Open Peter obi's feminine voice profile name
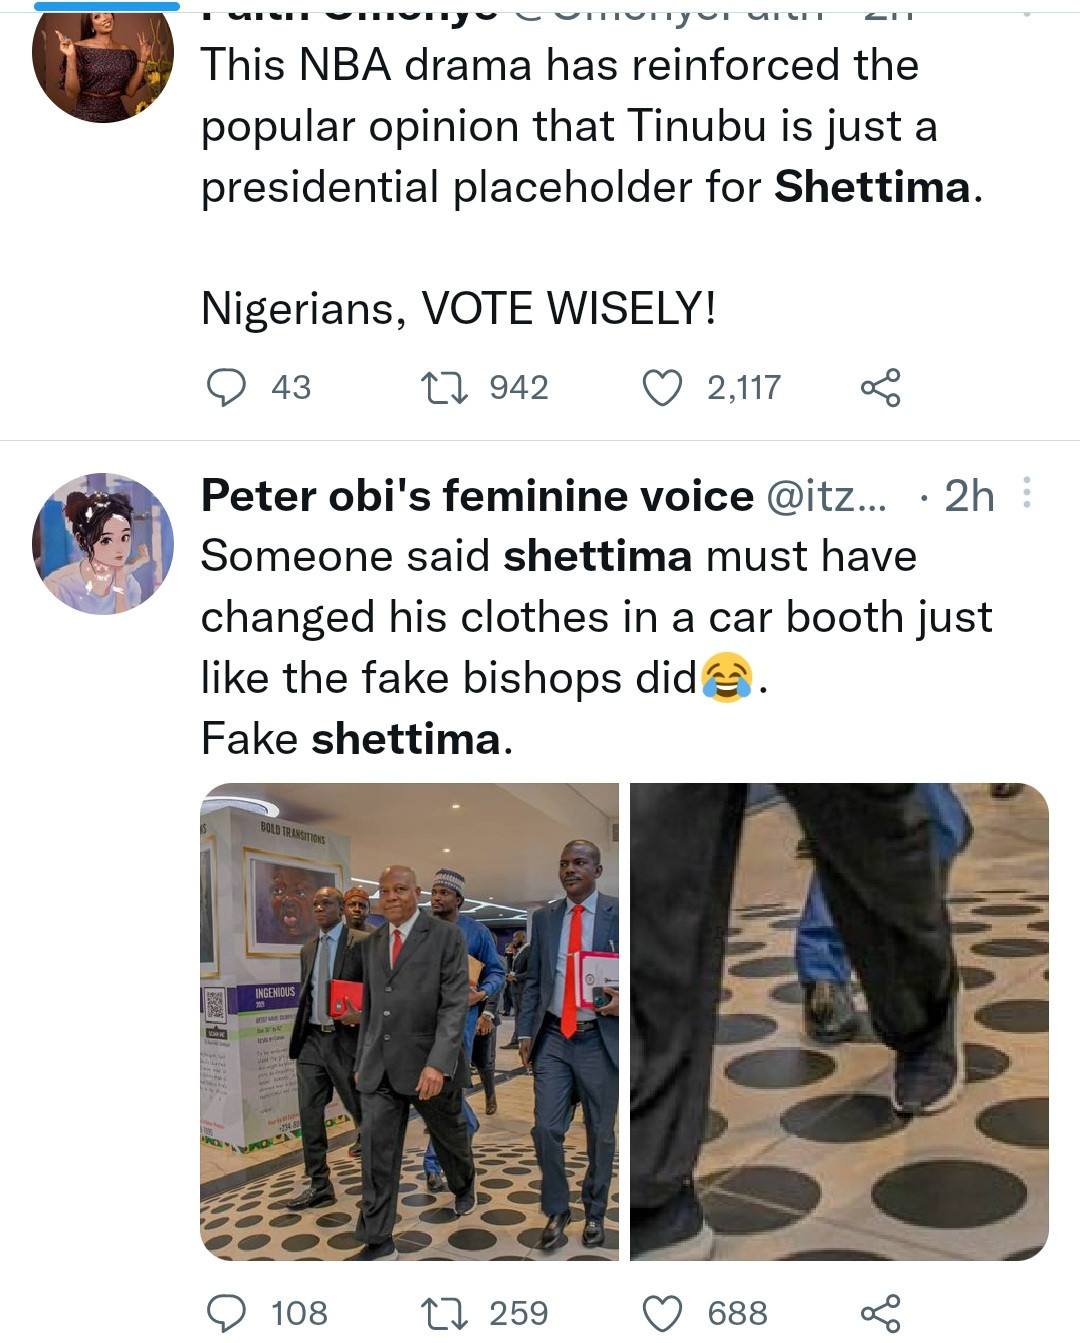The height and width of the screenshot is (1343, 1080). [477, 496]
